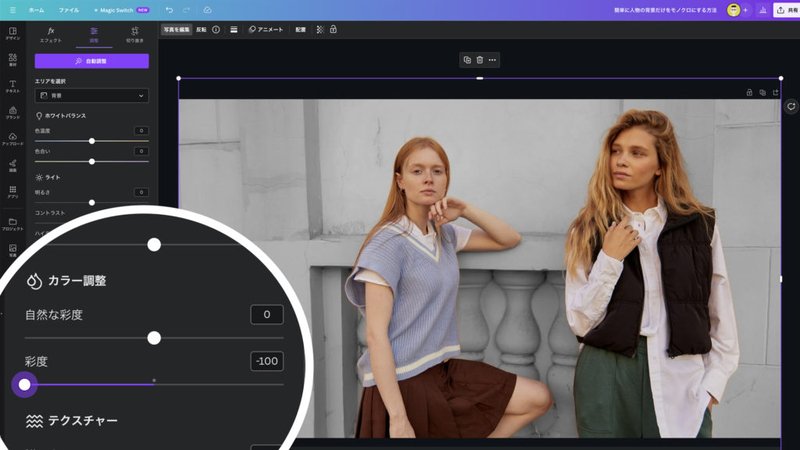800x450 pixels.
Task: Open the ブランド sidebar panel
Action: 13,113
